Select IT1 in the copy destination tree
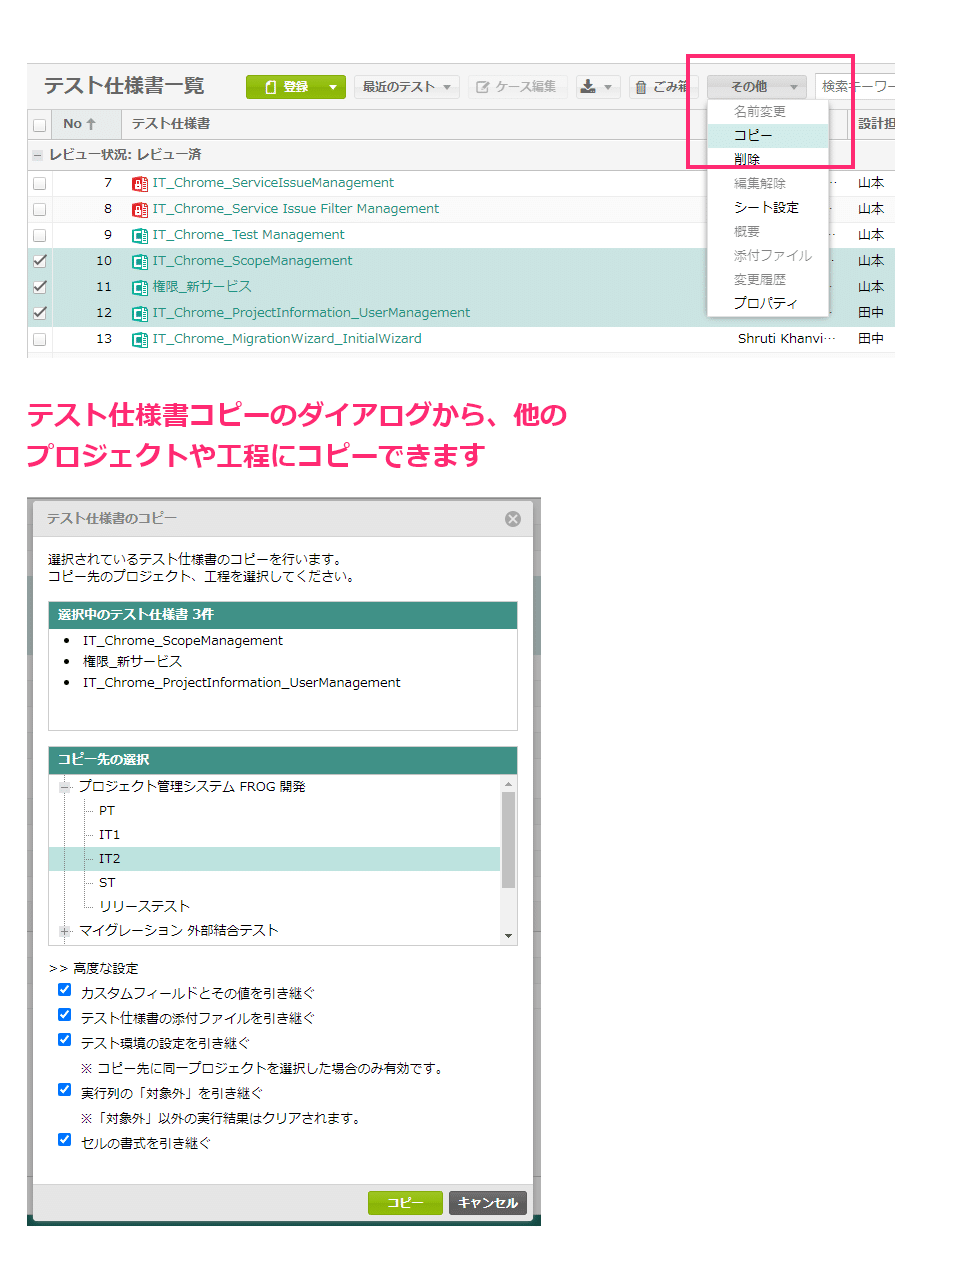This screenshot has width=958, height=1264. 109,835
